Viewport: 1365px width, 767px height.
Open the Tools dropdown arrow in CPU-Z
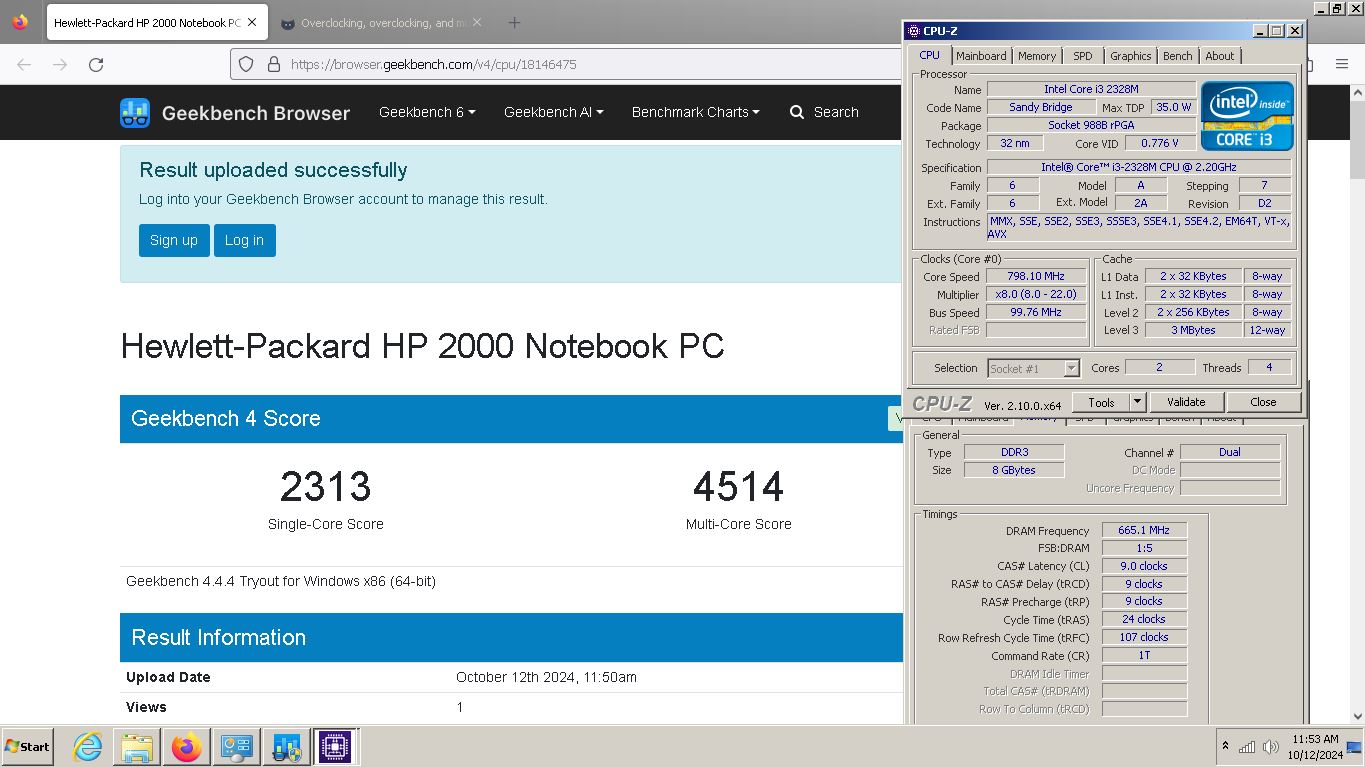pos(1137,402)
